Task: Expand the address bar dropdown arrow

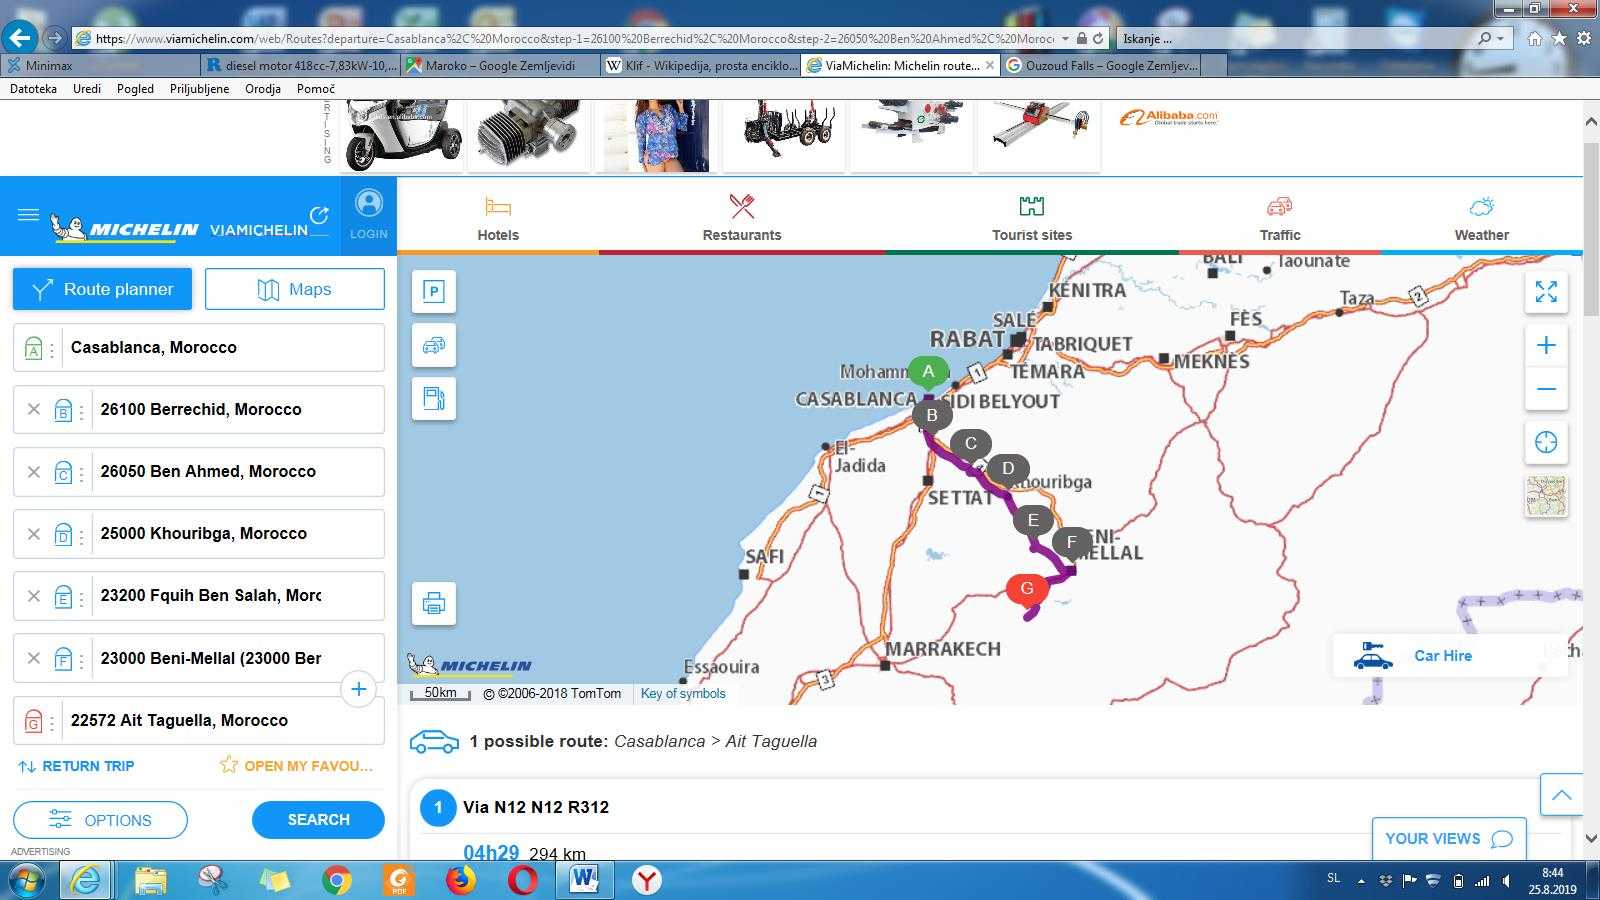Action: [x=1066, y=38]
